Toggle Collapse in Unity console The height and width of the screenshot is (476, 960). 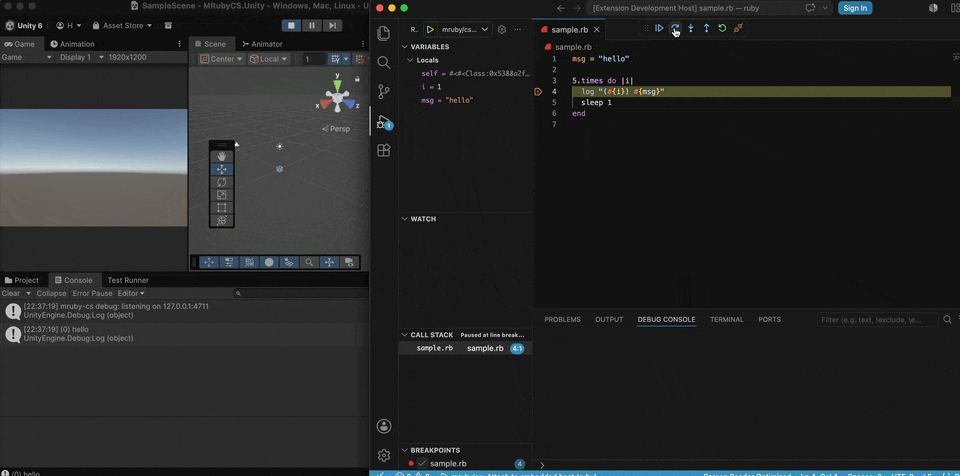51,293
